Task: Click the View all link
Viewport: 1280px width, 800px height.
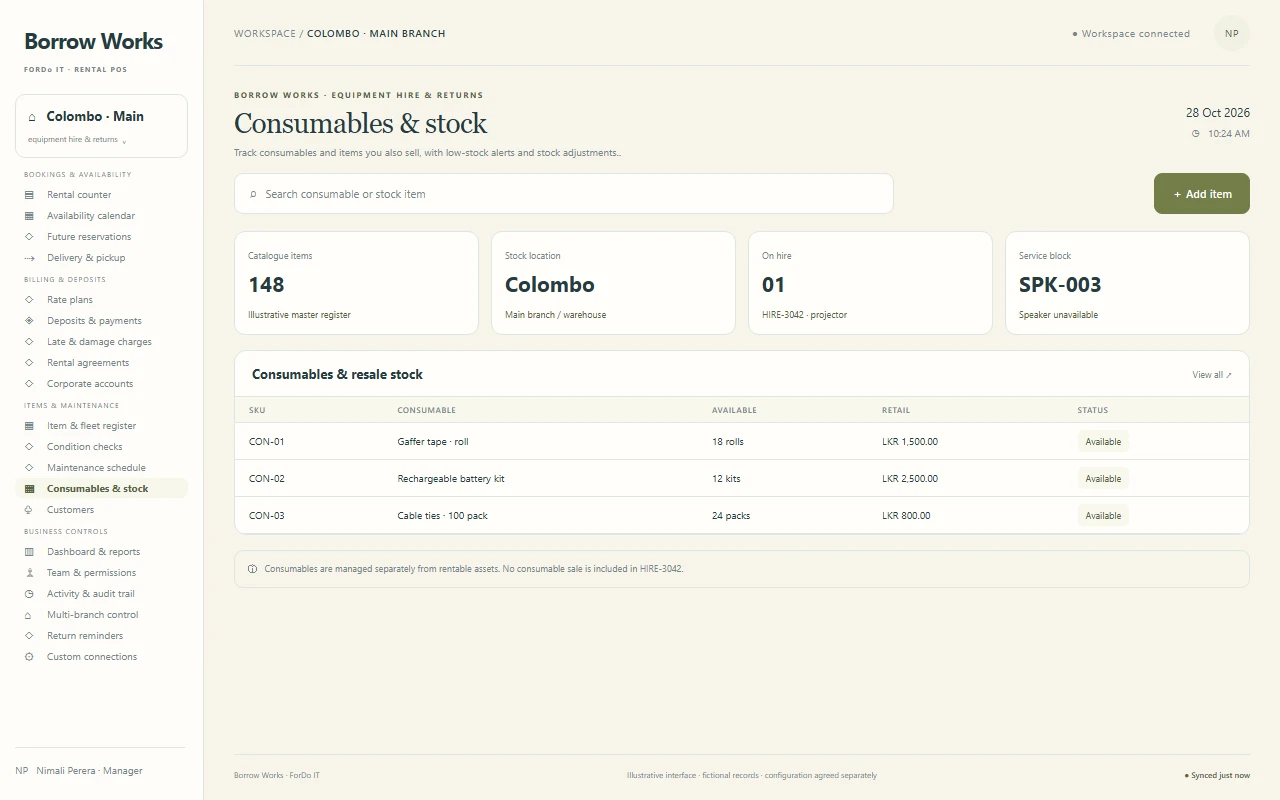Action: 1212,375
